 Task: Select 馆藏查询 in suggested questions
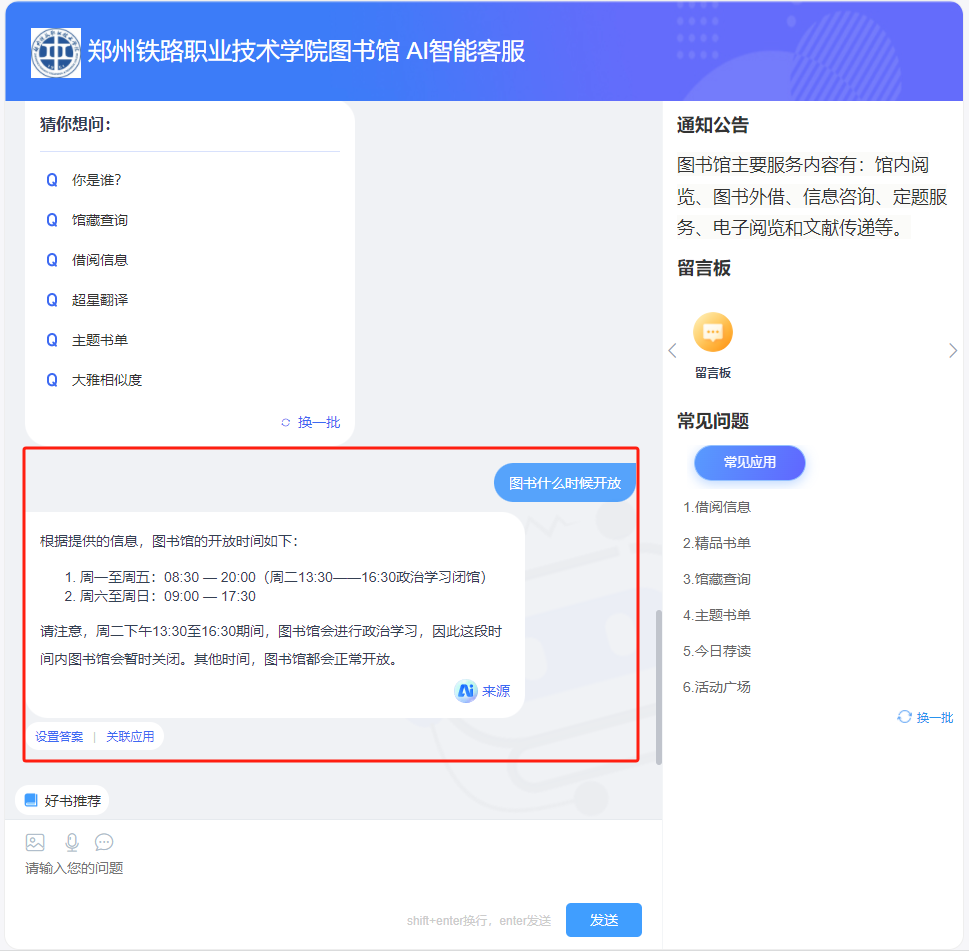[100, 220]
